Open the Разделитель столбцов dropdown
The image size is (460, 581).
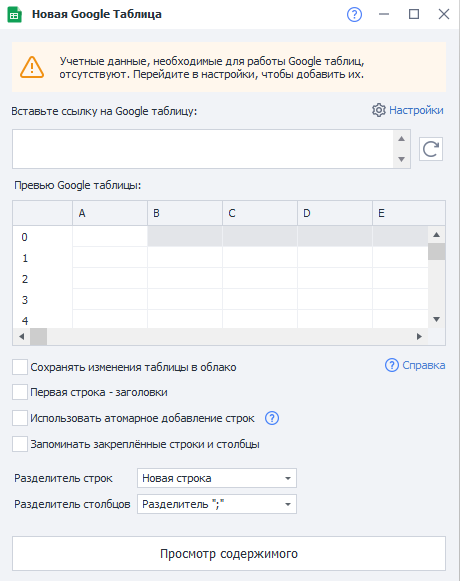[217, 504]
